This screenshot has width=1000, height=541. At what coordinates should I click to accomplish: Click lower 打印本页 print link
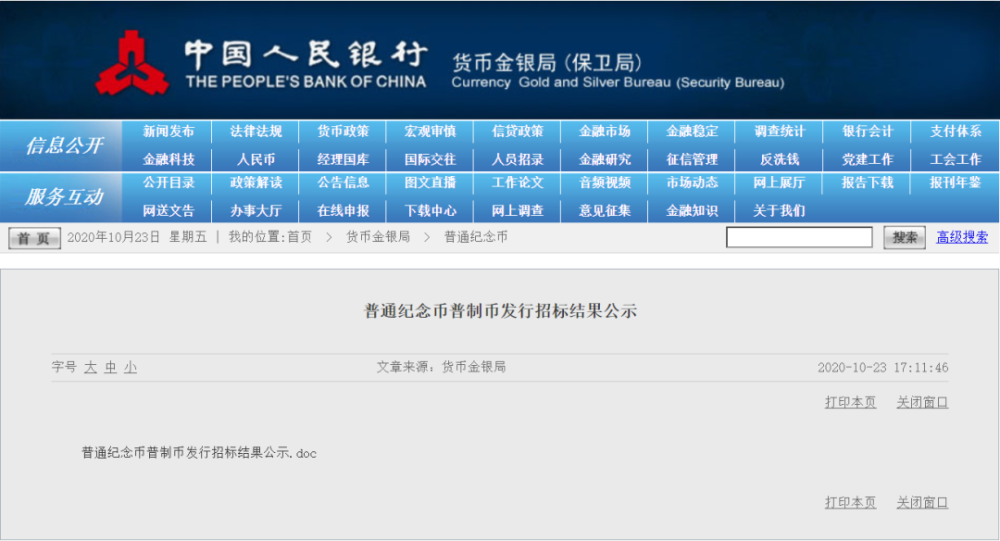[850, 503]
